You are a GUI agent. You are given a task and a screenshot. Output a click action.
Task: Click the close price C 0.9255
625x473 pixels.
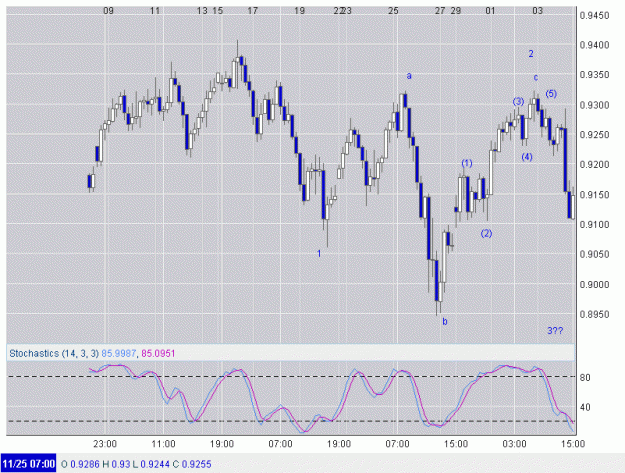(x=192, y=464)
